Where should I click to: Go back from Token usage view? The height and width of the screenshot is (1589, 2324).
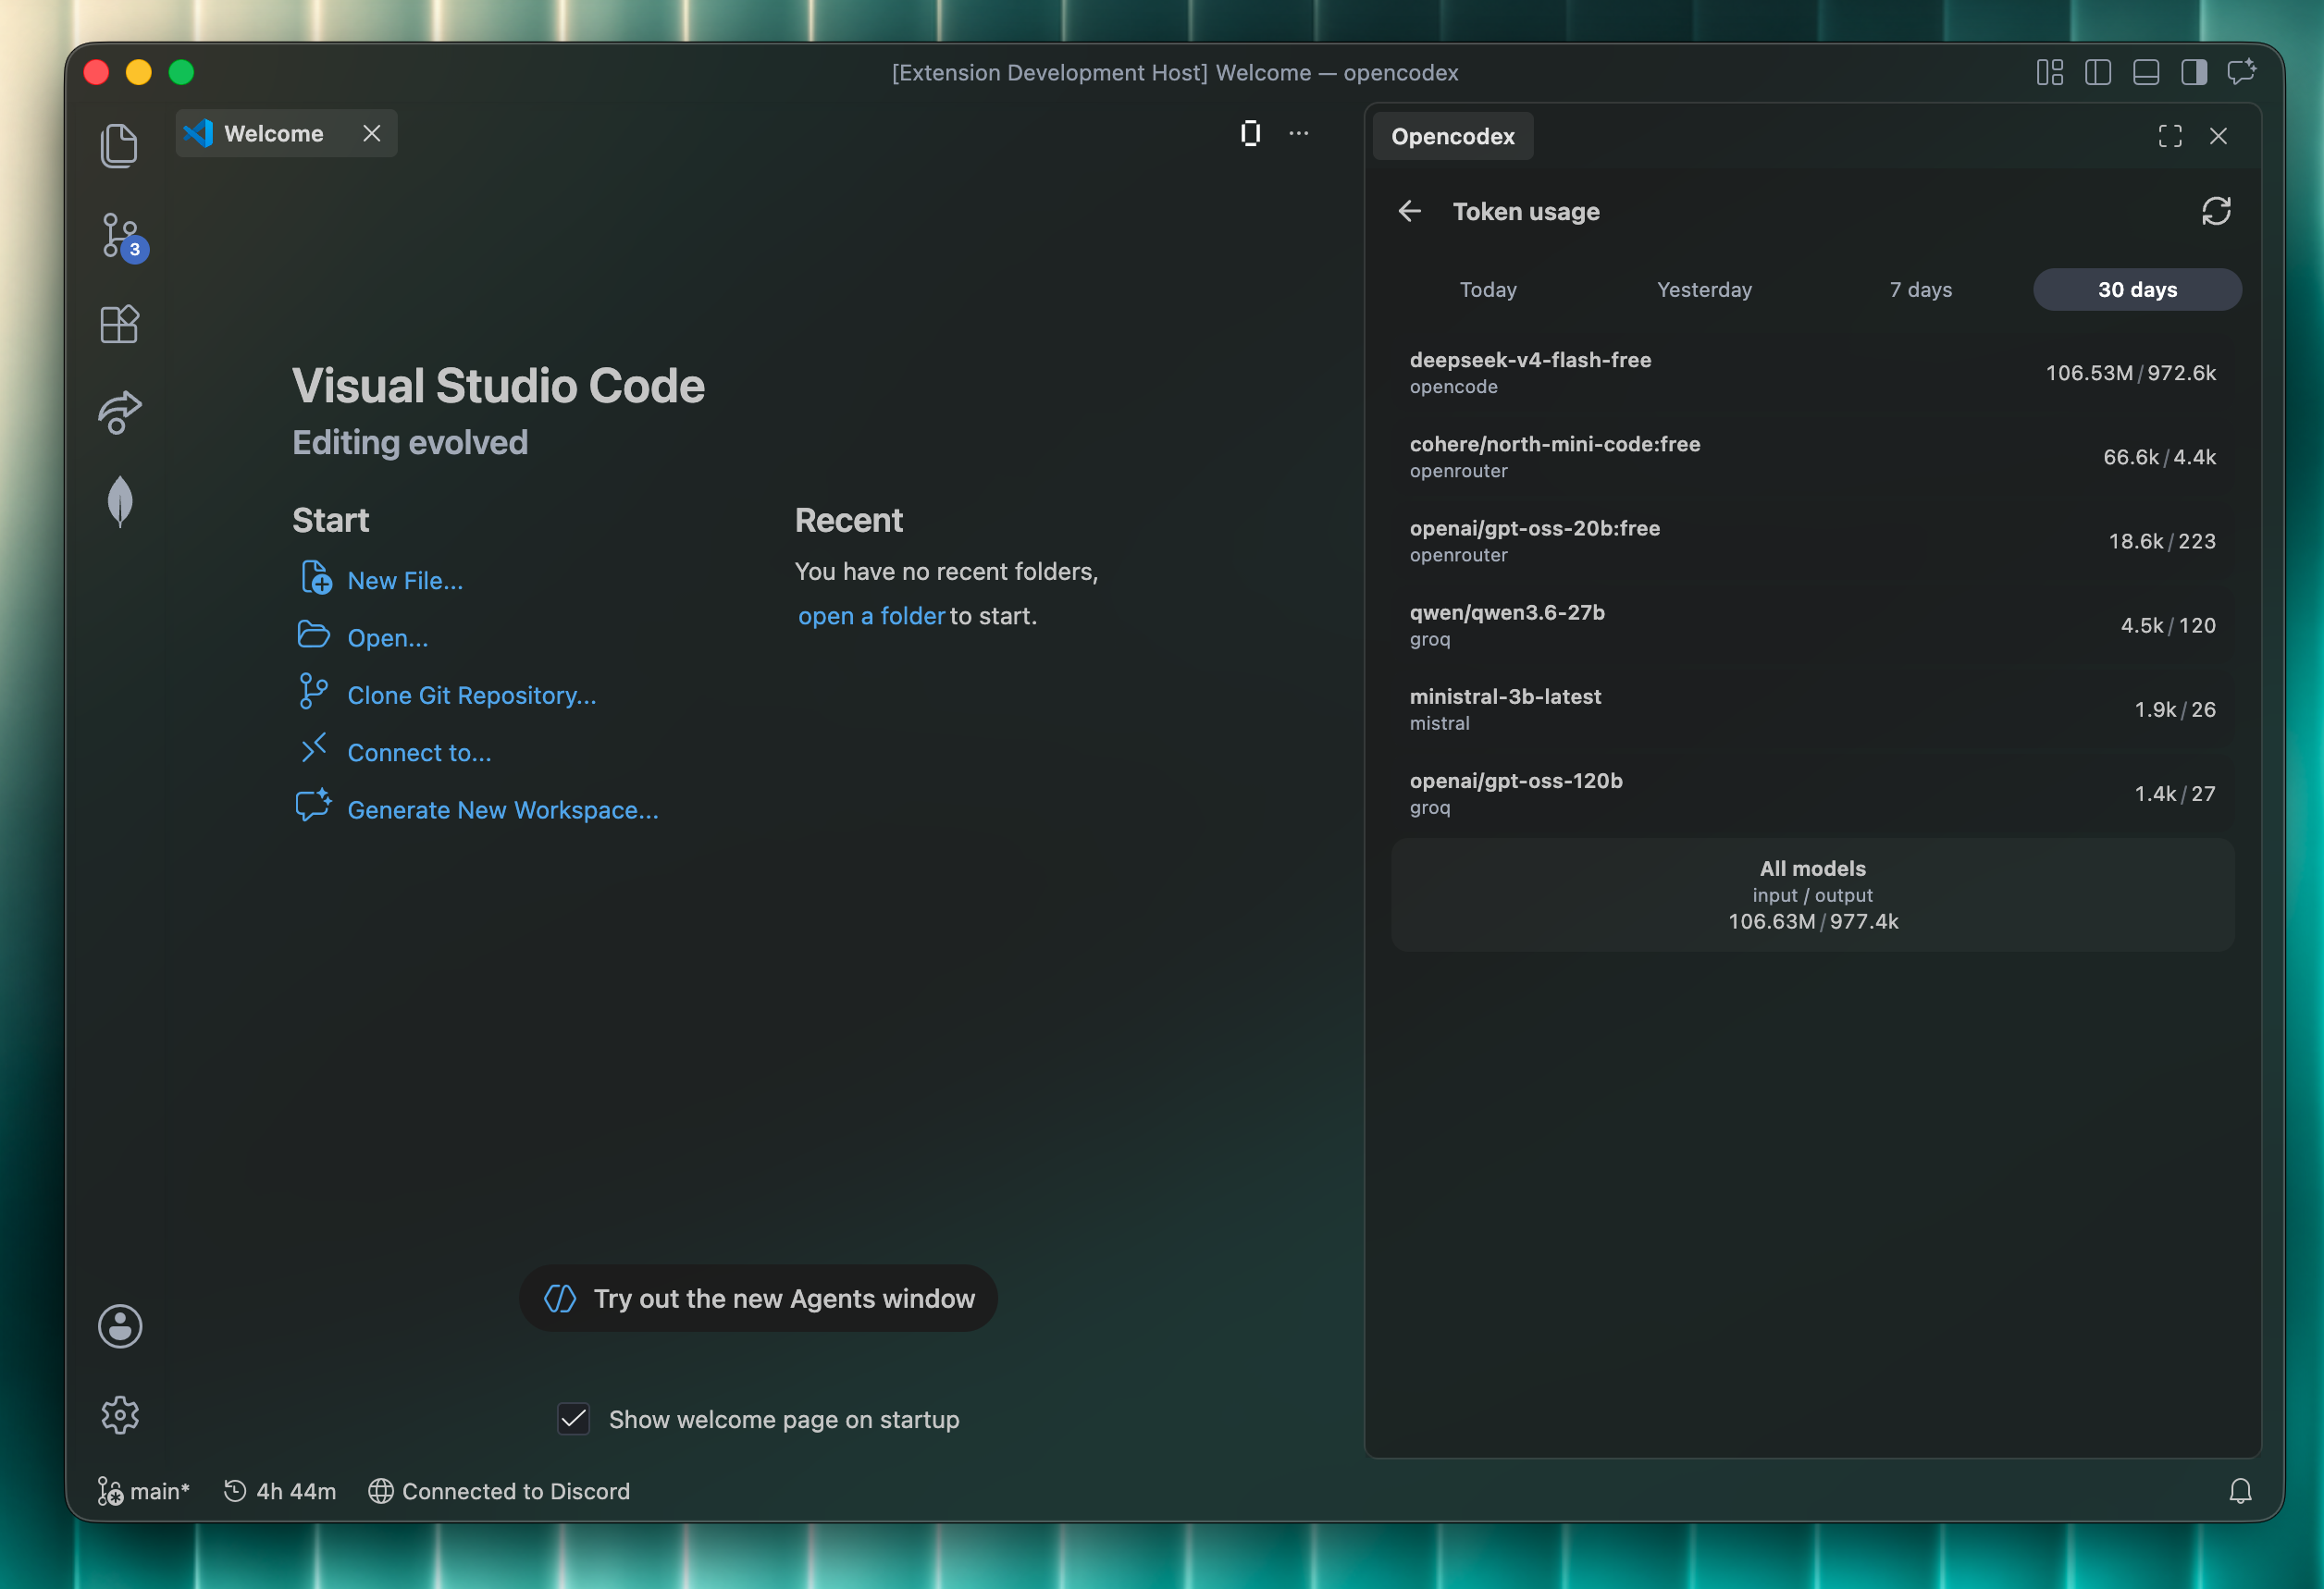[1410, 211]
